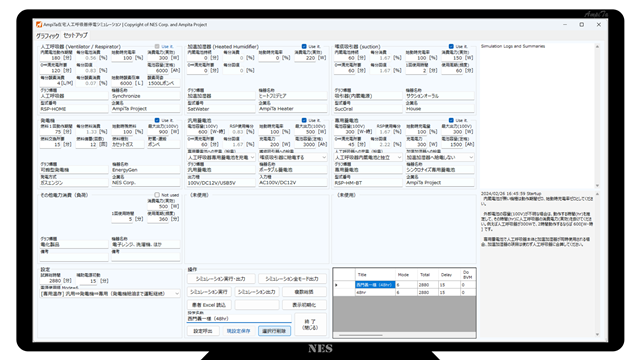Switch to the グラフィック tab
640x360 pixels.
click(48, 36)
